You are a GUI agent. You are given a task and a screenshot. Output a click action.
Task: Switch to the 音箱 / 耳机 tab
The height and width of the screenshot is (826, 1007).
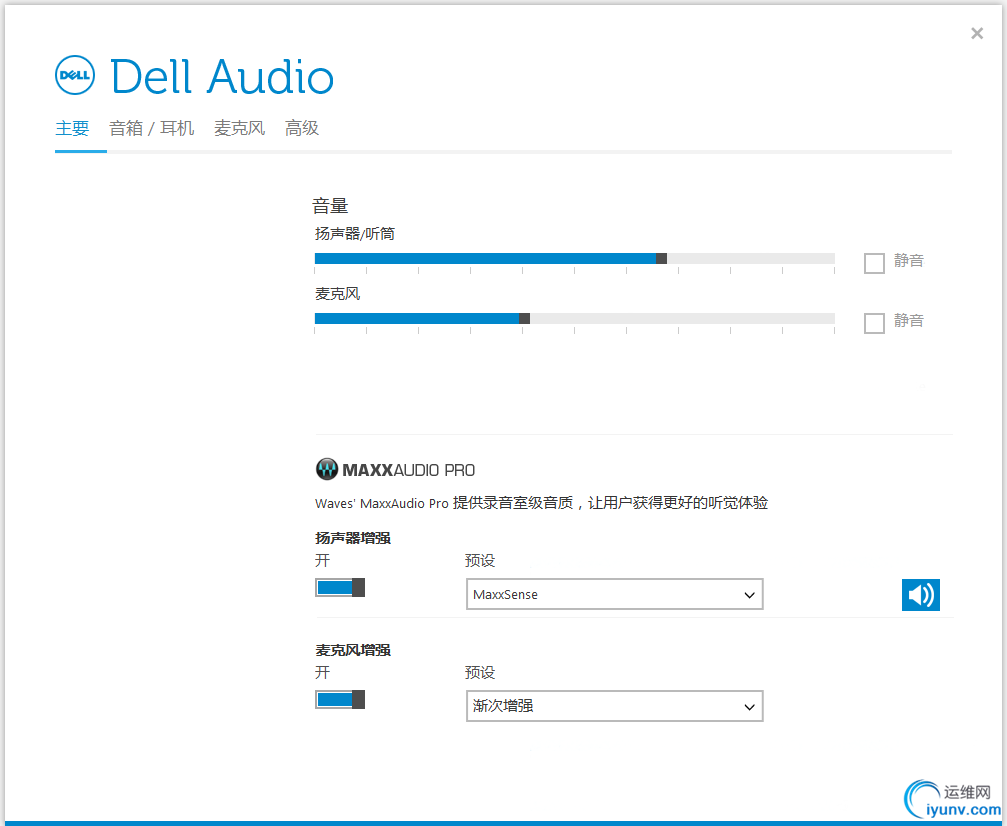pyautogui.click(x=151, y=128)
